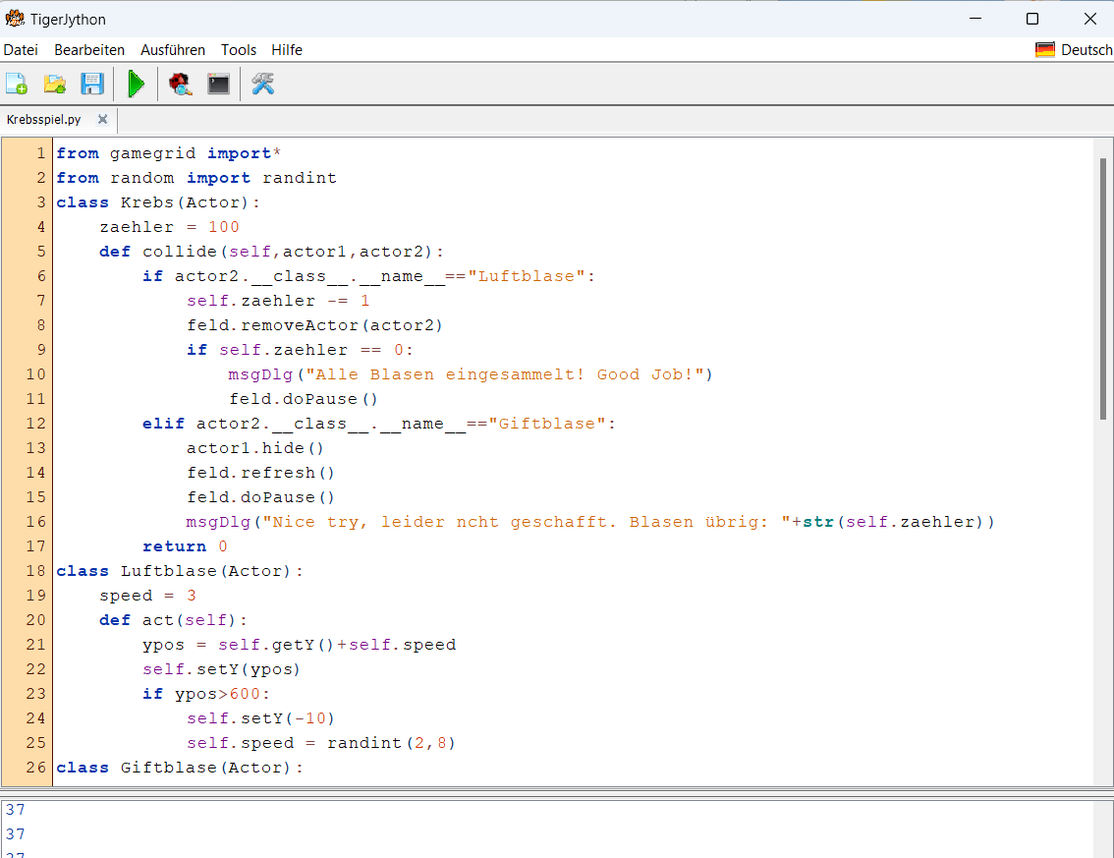
Task: Click line number 10 in the gutter
Action: coord(35,374)
